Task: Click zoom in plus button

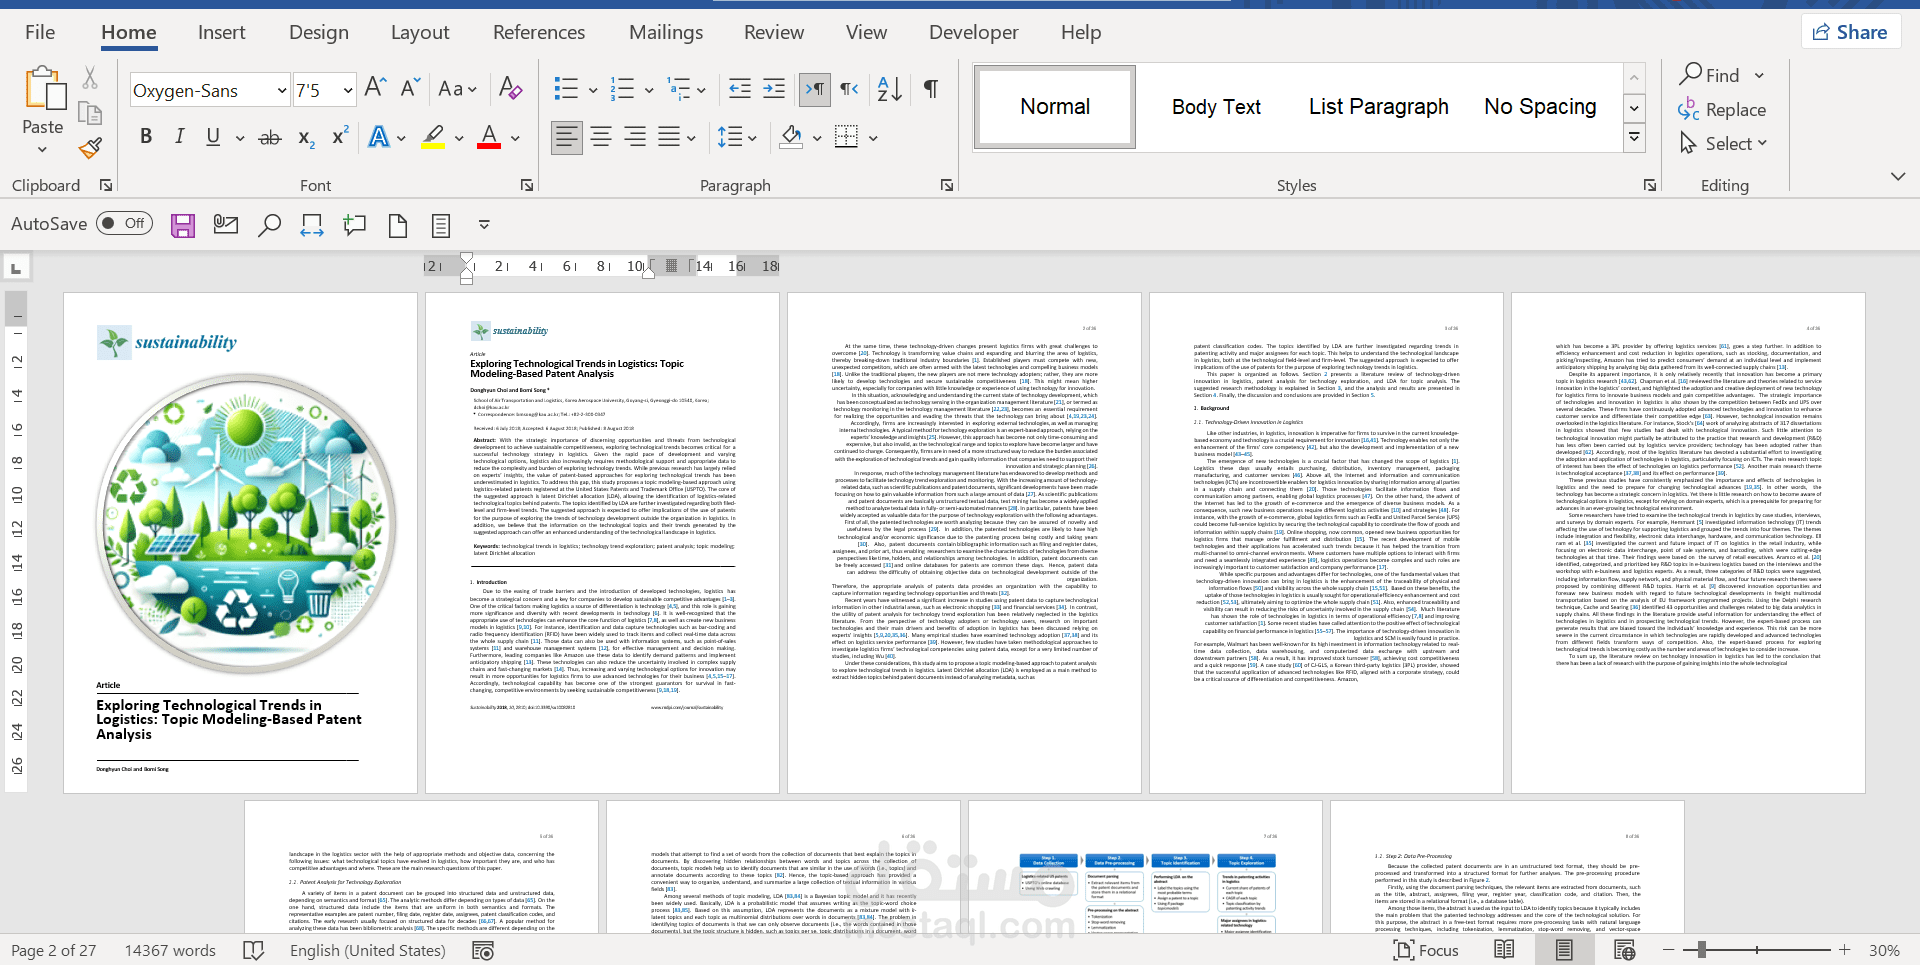Action: coord(1845,950)
